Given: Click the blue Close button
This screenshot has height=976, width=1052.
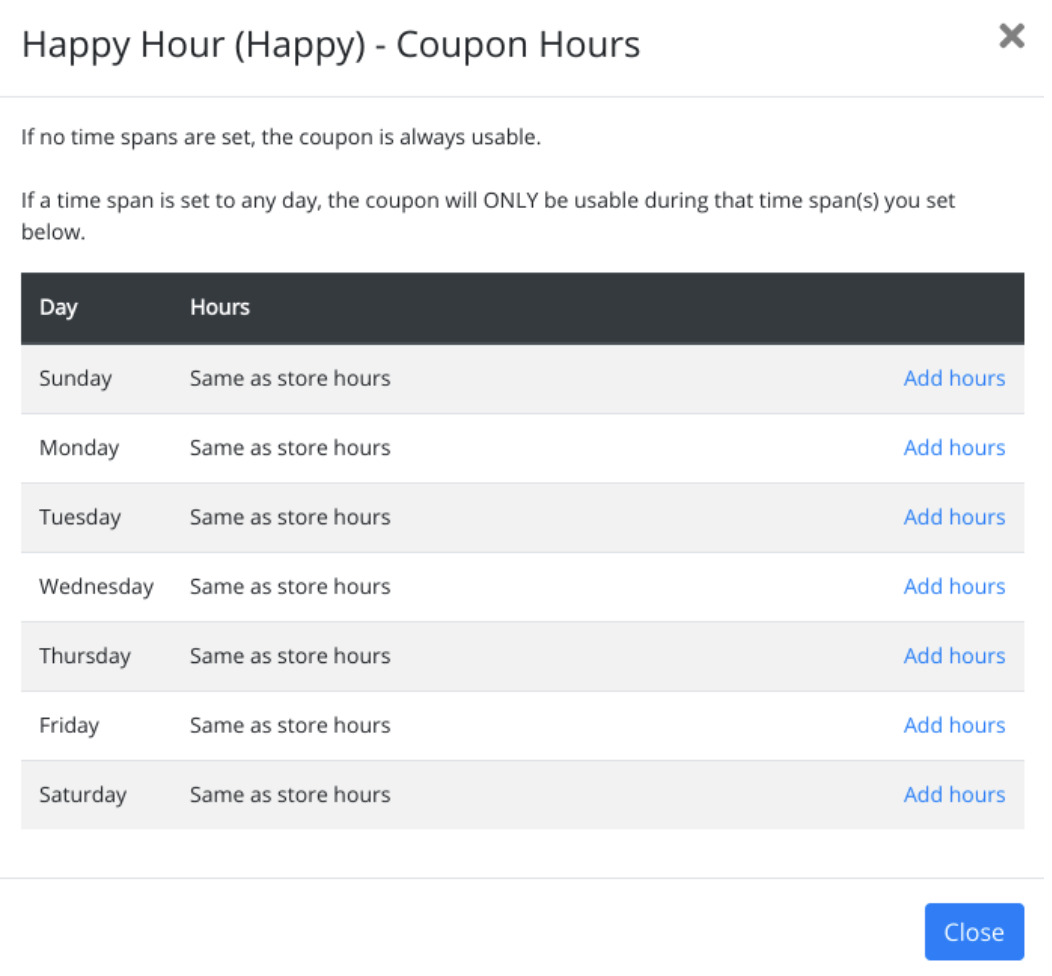Looking at the screenshot, I should click(x=974, y=932).
